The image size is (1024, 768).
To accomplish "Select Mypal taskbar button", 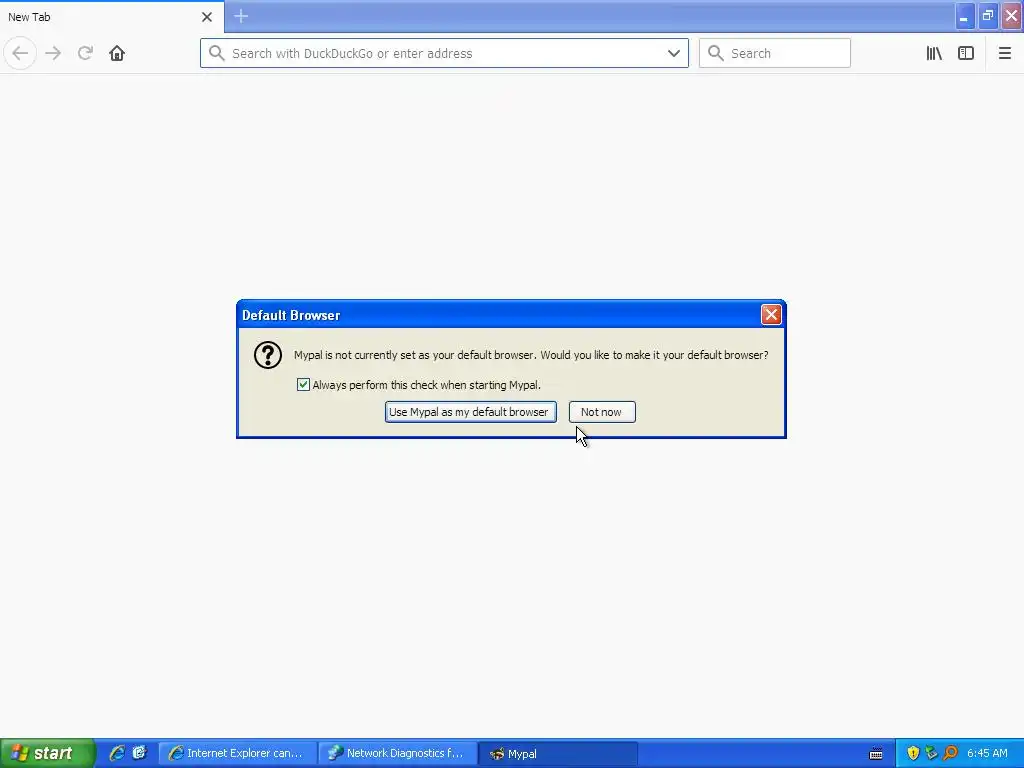I will (x=557, y=753).
